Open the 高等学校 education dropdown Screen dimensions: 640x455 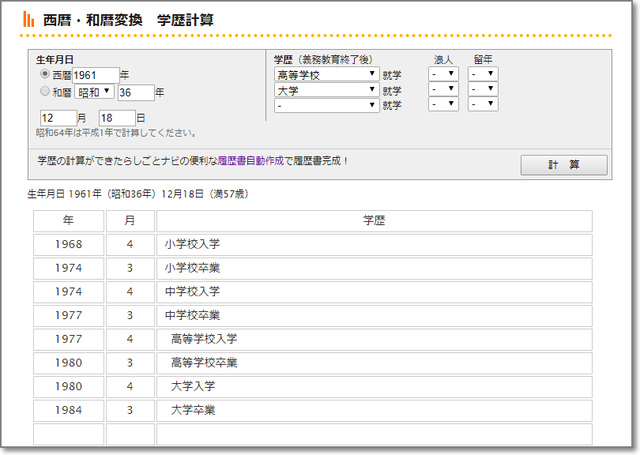click(x=325, y=74)
